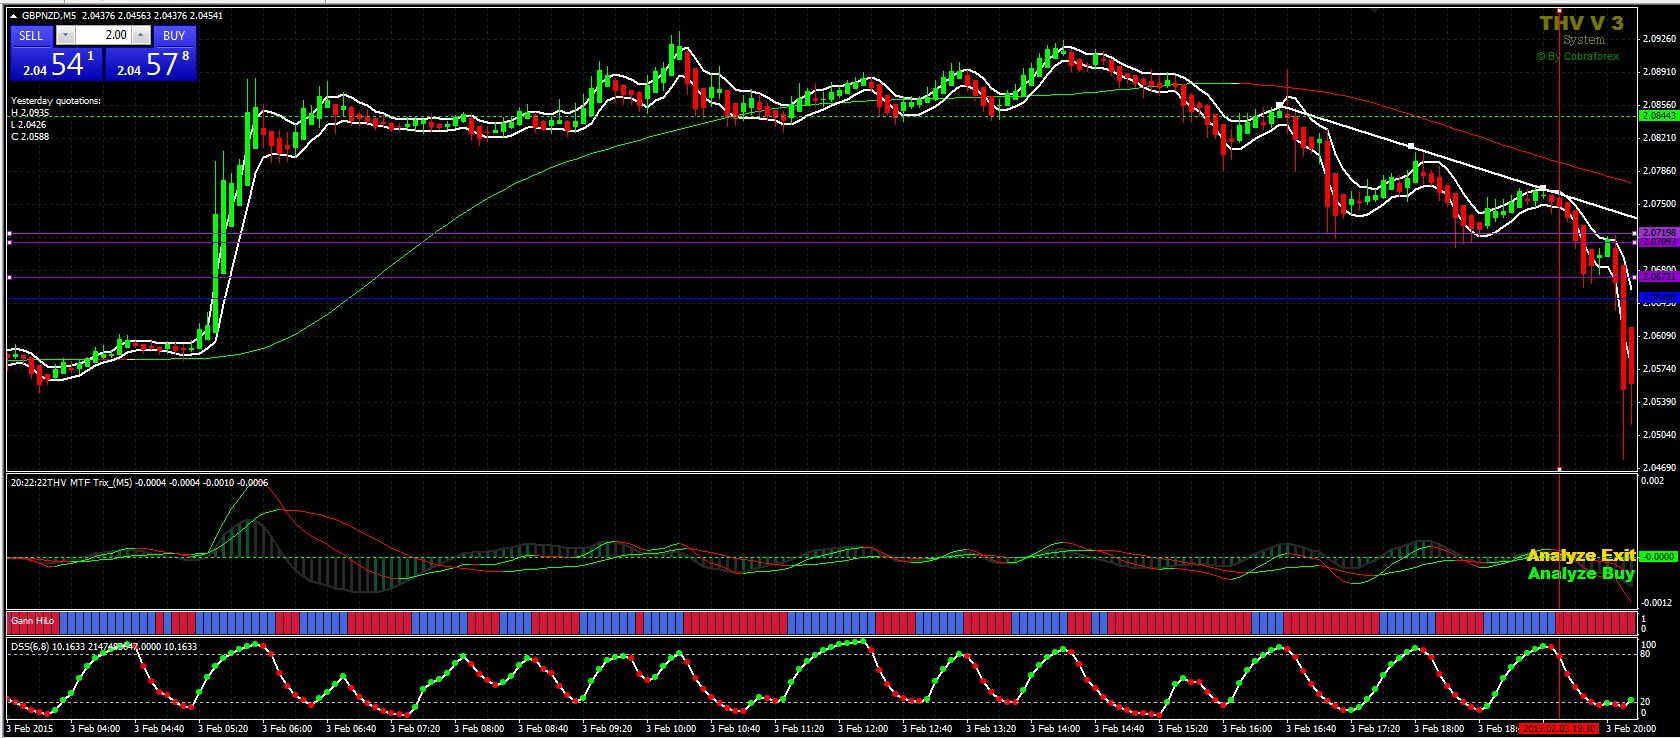Image resolution: width=1680 pixels, height=738 pixels.
Task: Click the buy price 2.04 57 tile
Action: click(151, 64)
